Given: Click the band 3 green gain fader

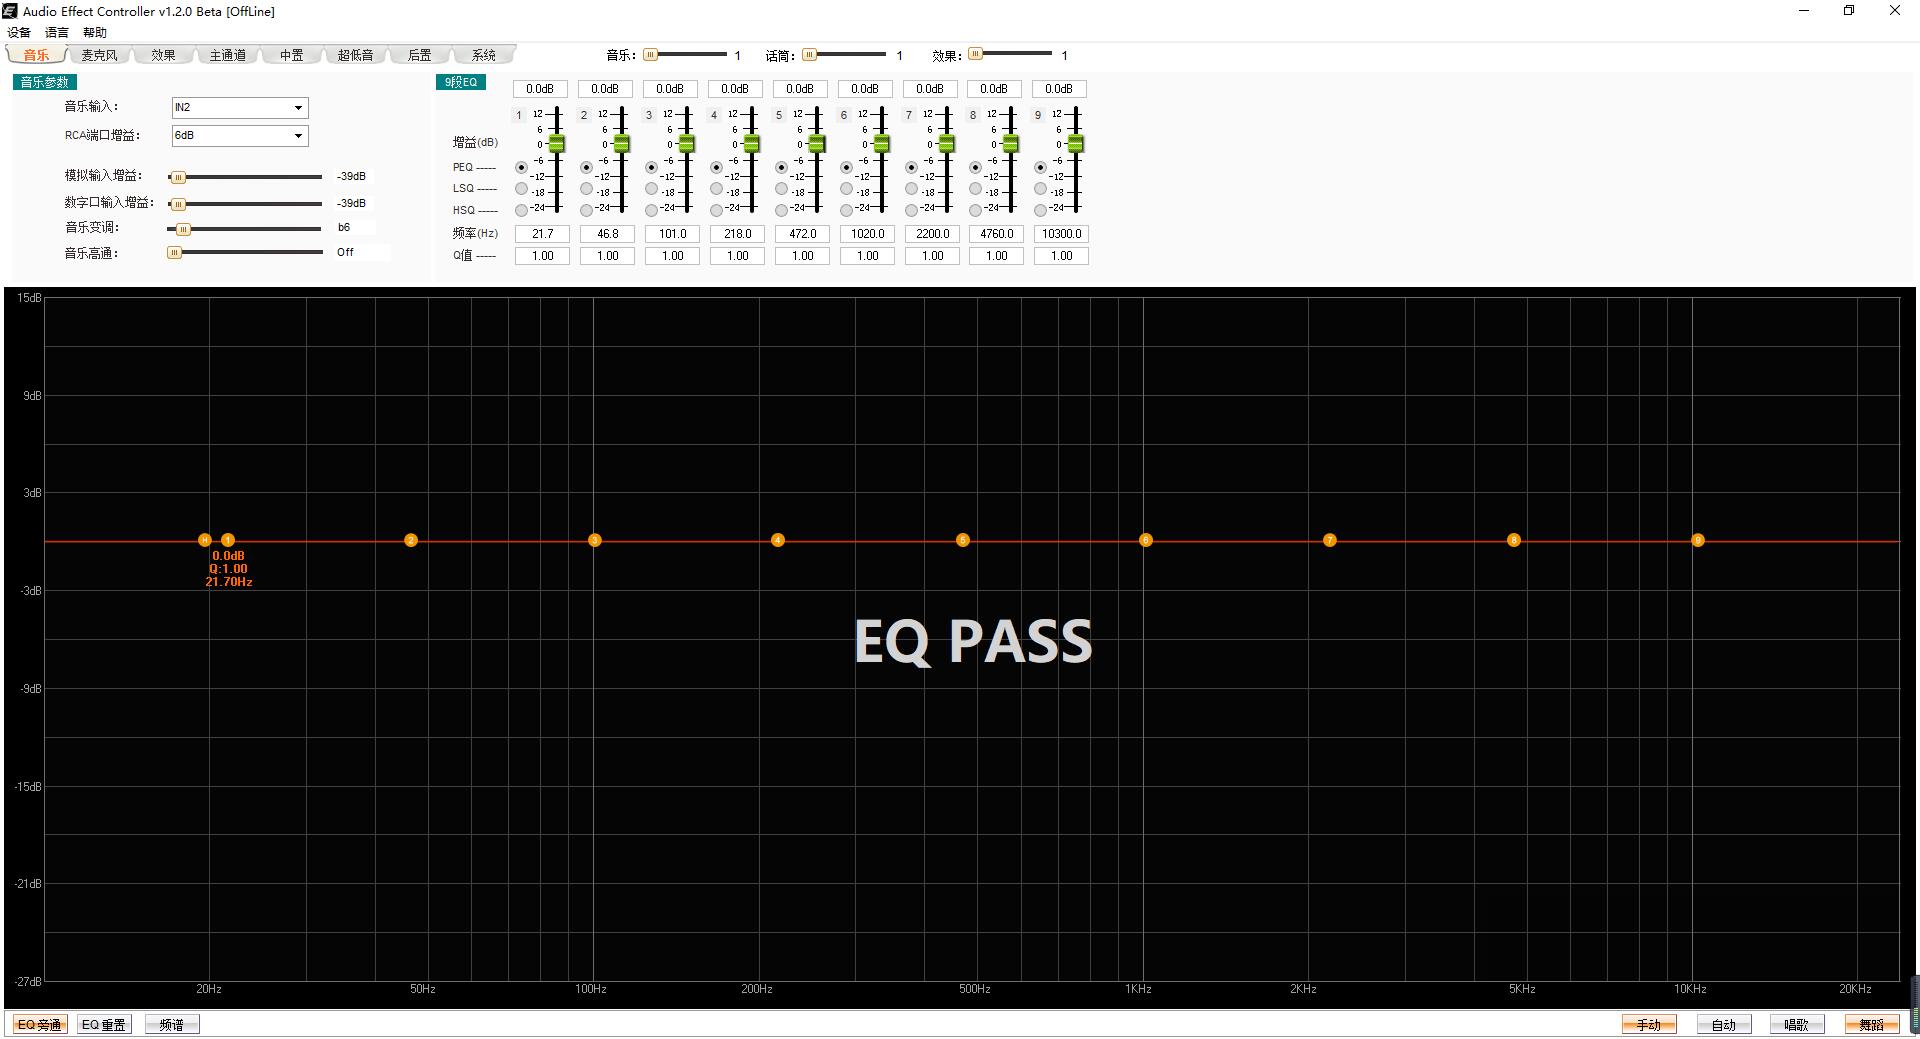Looking at the screenshot, I should [686, 145].
